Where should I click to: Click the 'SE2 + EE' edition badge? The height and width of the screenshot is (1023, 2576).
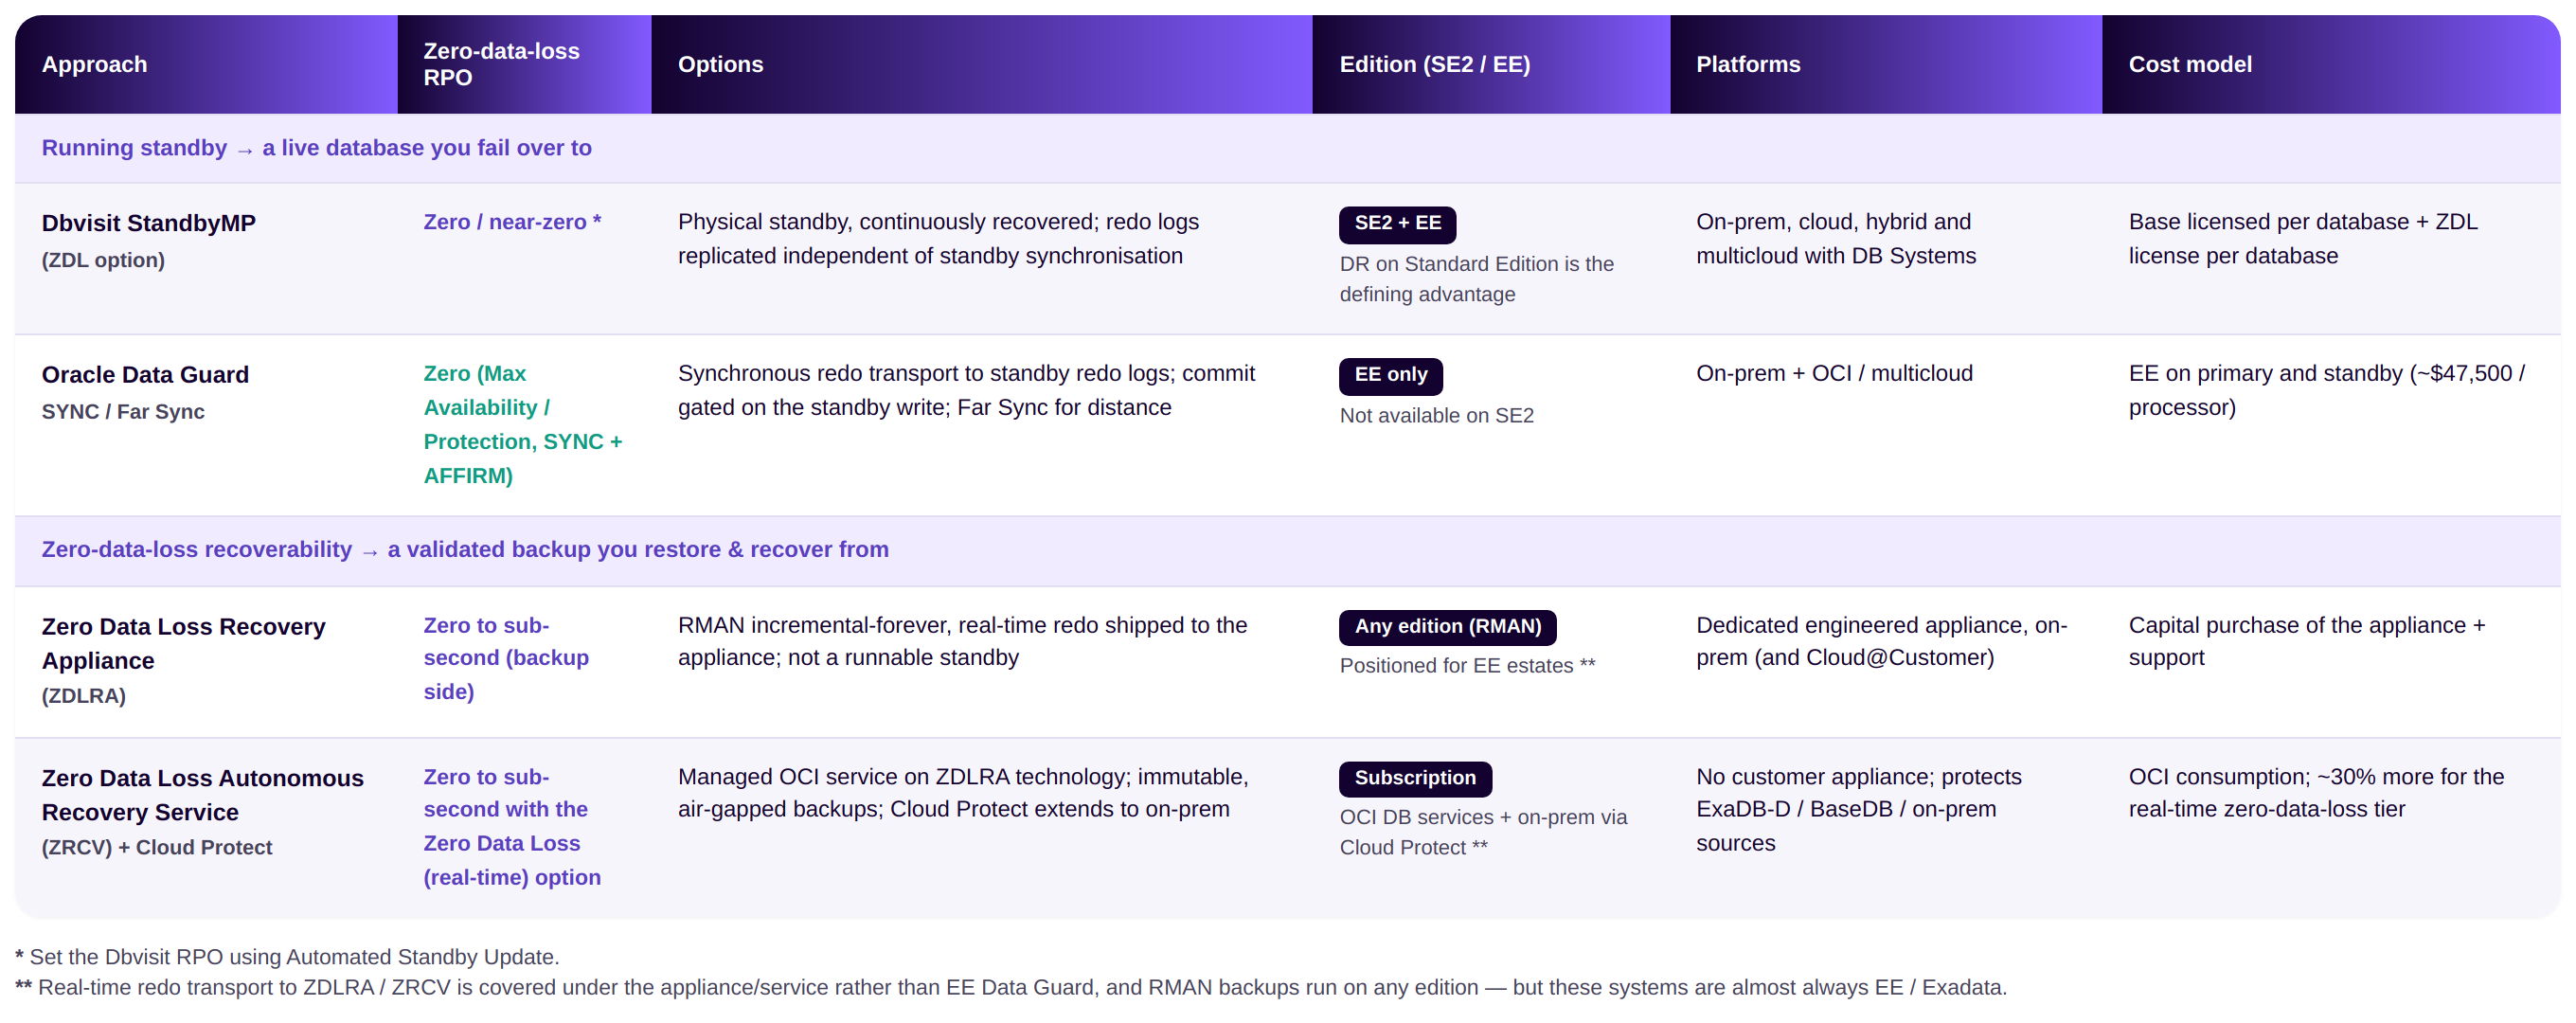tap(1397, 224)
